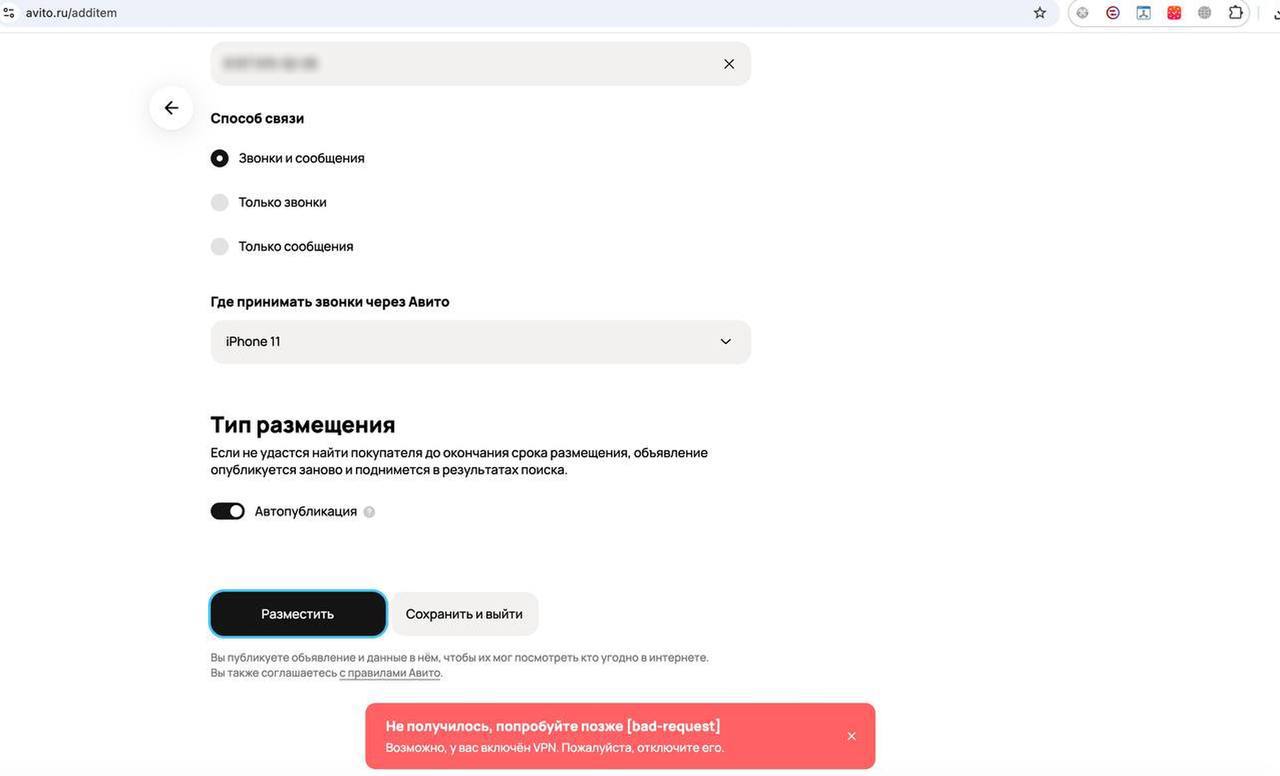The height and width of the screenshot is (776, 1280).
Task: Click the Сохранить и выйти button
Action: 464,614
